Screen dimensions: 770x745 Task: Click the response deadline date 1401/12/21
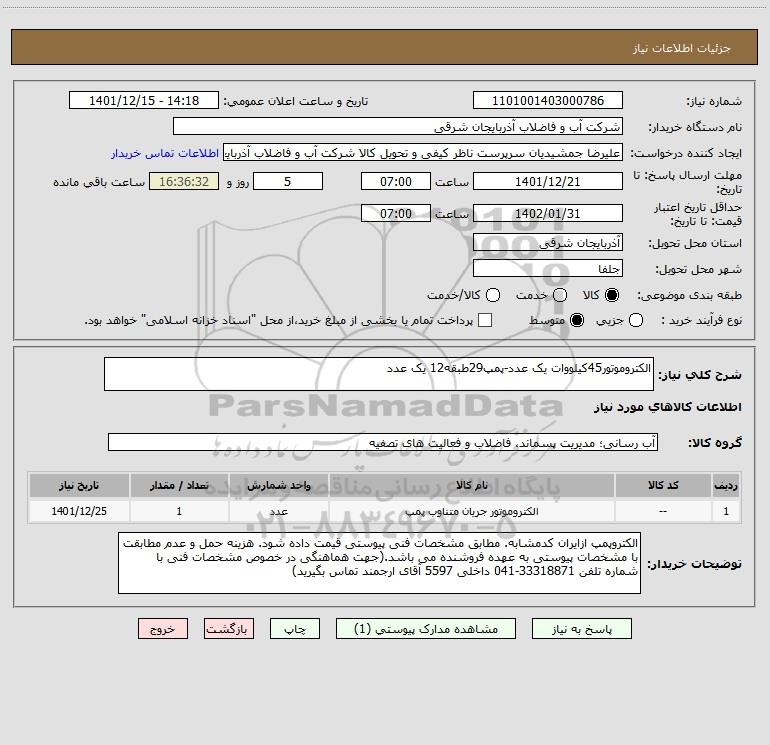548,181
